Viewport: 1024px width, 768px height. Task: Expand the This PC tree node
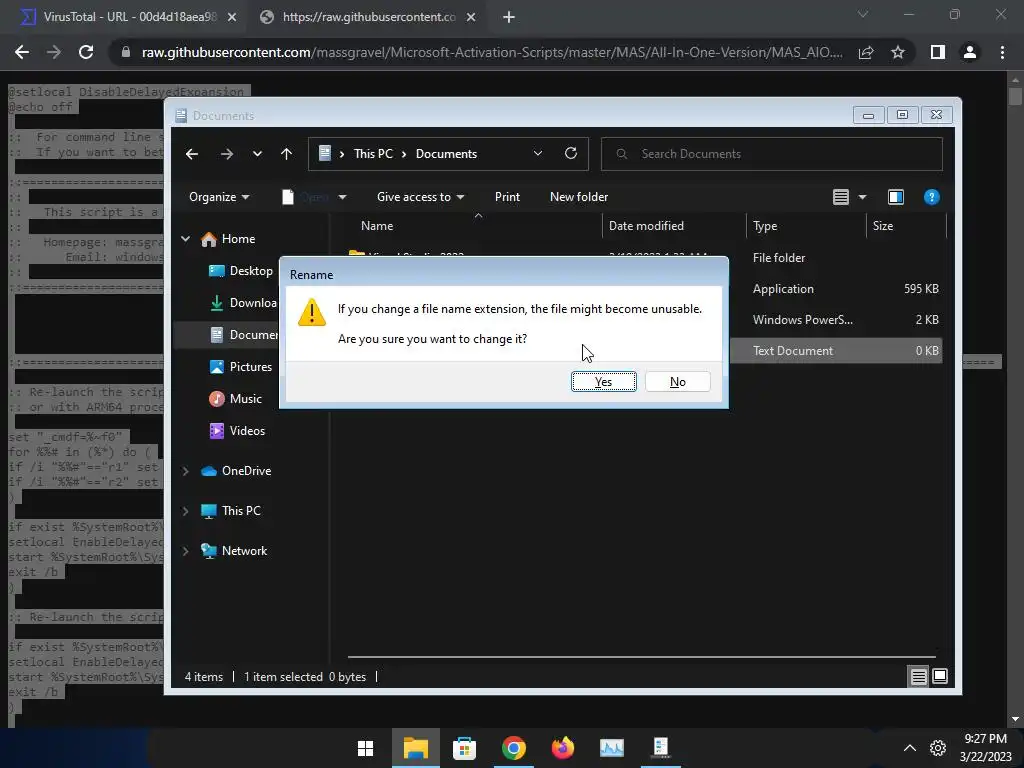point(185,511)
